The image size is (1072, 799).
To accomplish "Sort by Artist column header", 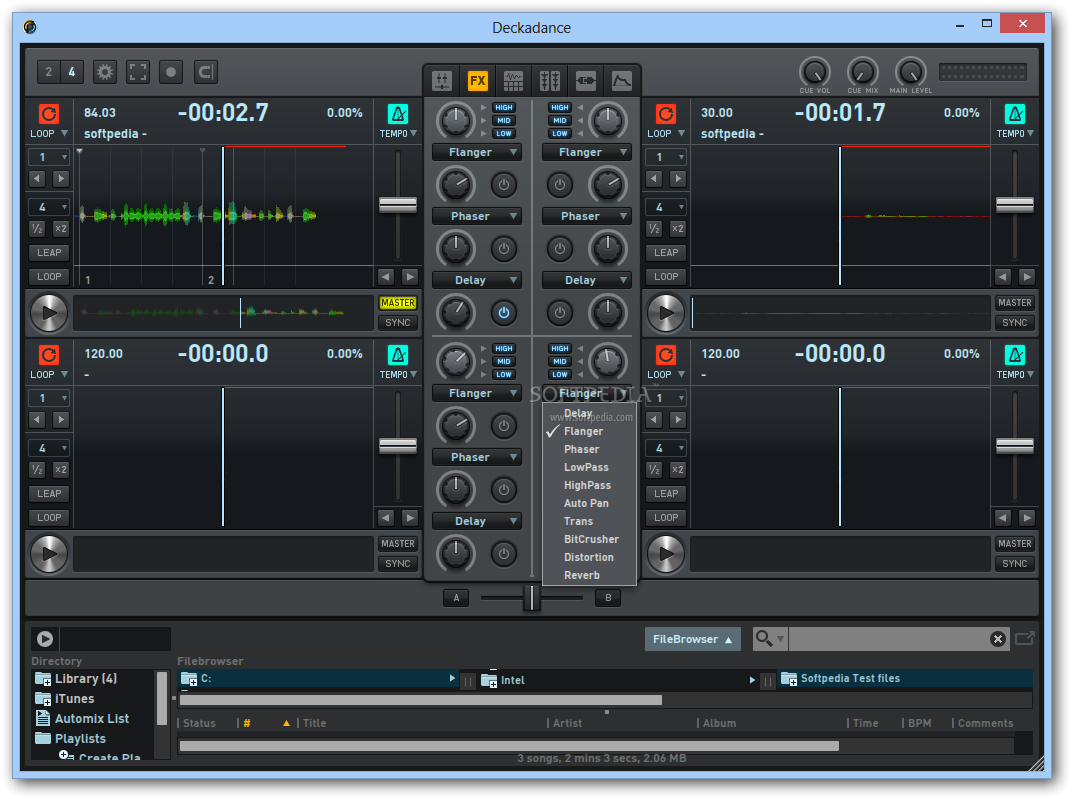I will (x=567, y=723).
